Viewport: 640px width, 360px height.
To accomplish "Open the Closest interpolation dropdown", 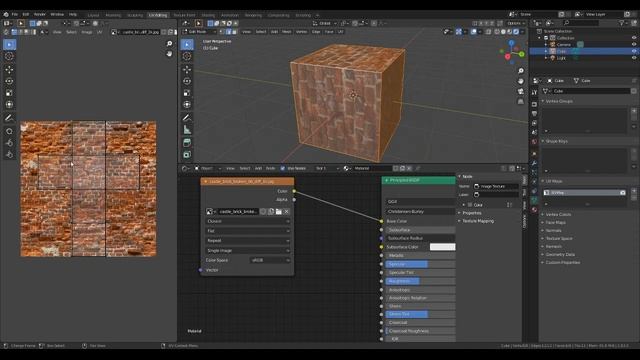I will coord(248,221).
